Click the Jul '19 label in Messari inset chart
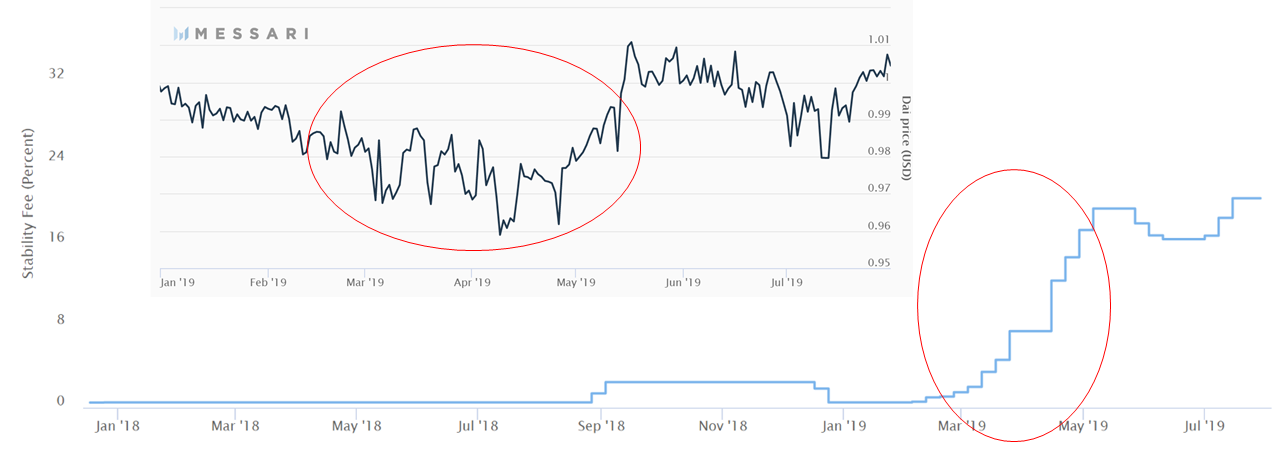Image resolution: width=1280 pixels, height=456 pixels. [787, 283]
